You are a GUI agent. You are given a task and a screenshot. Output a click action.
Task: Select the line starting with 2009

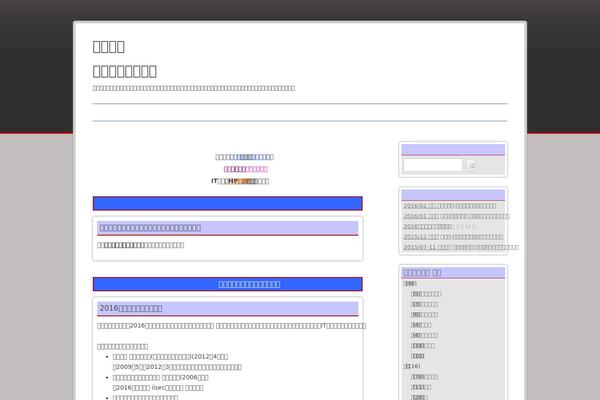coord(177,367)
